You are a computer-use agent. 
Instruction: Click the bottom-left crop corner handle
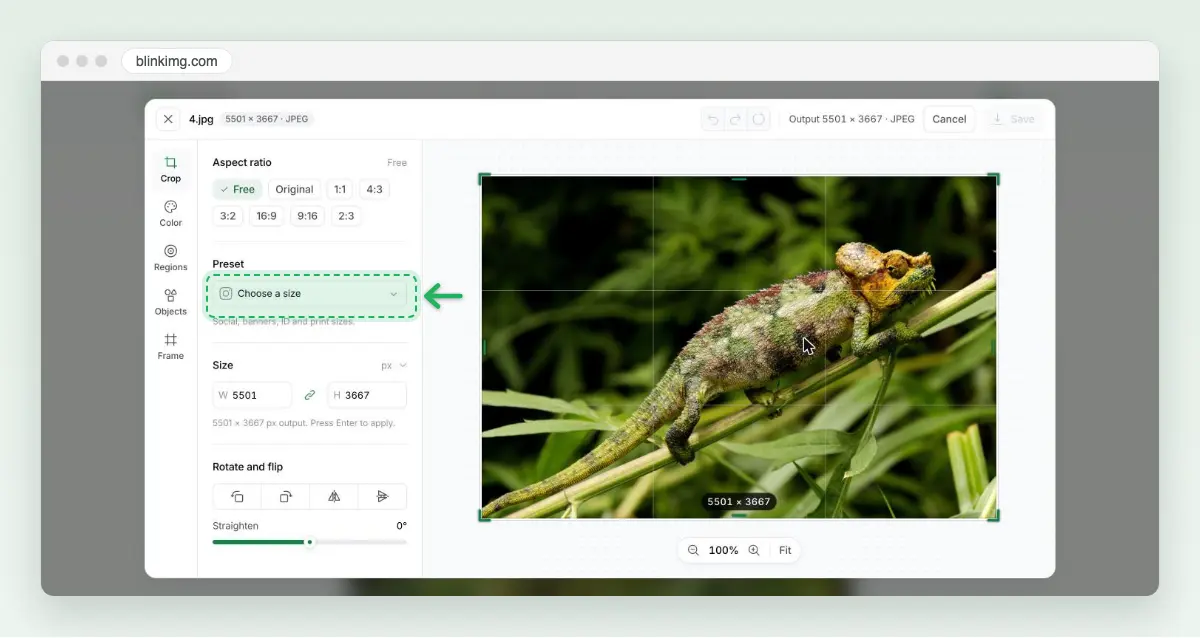pos(484,515)
